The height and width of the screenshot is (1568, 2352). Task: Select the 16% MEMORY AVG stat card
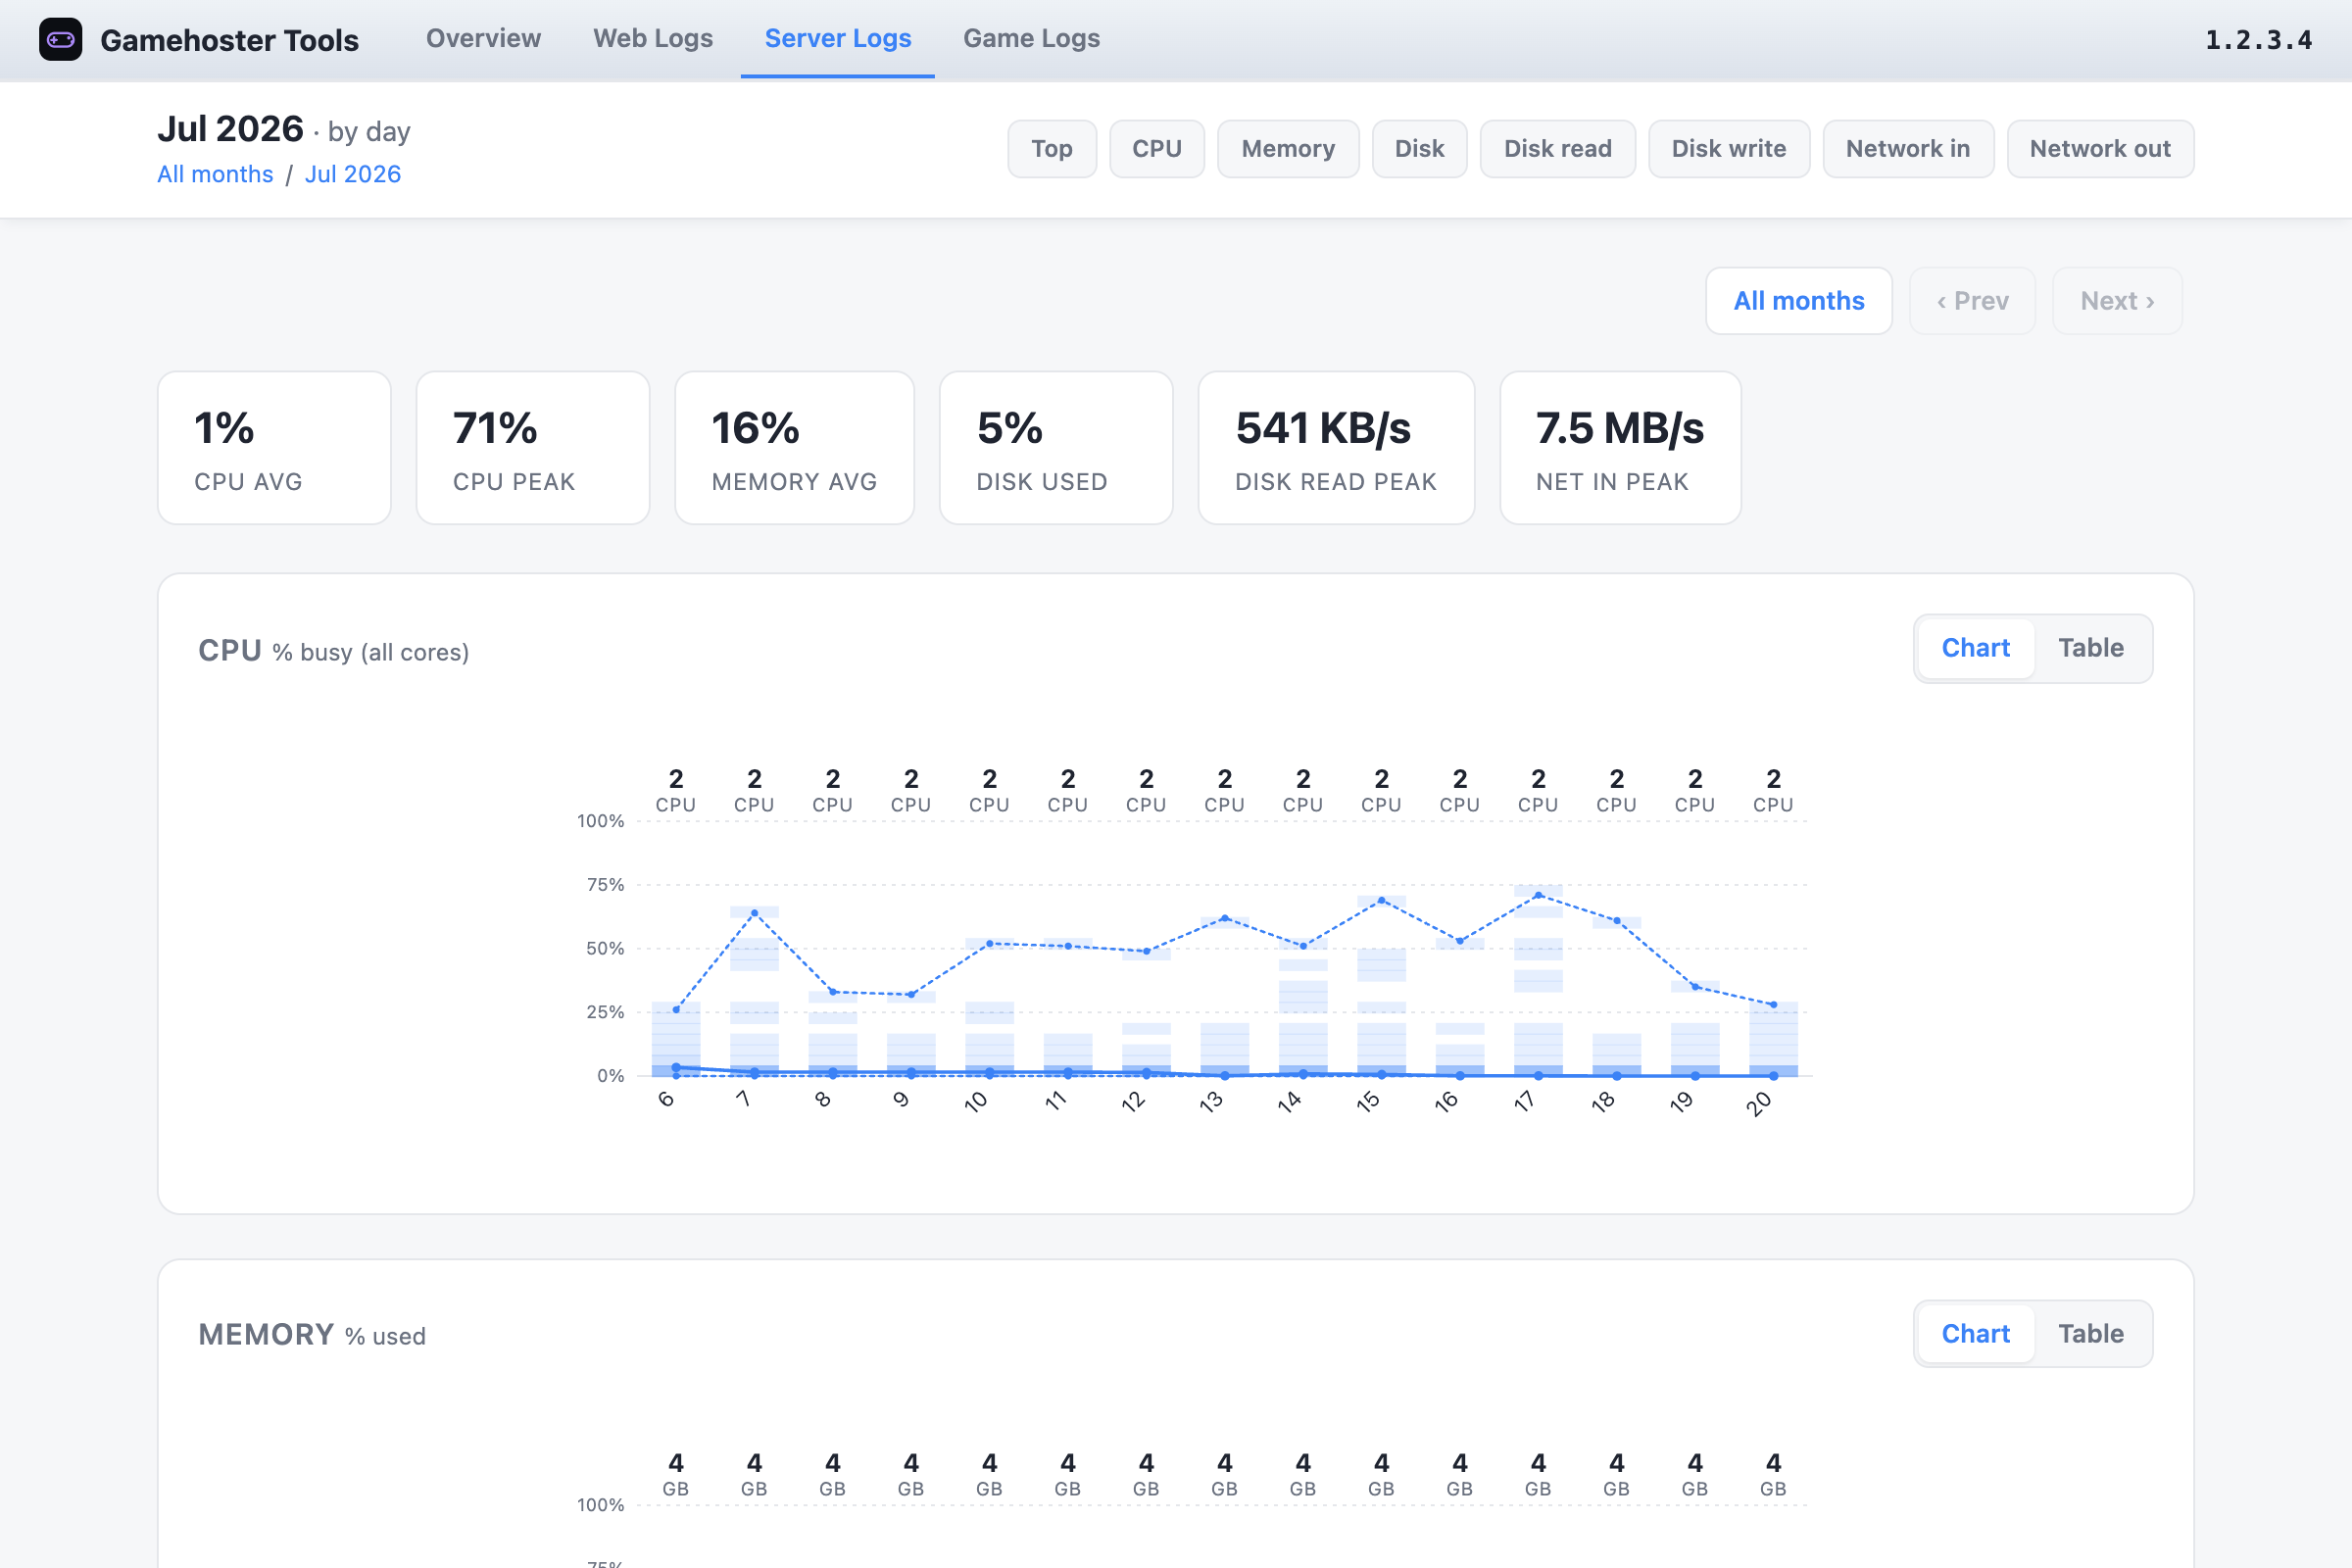click(x=794, y=448)
